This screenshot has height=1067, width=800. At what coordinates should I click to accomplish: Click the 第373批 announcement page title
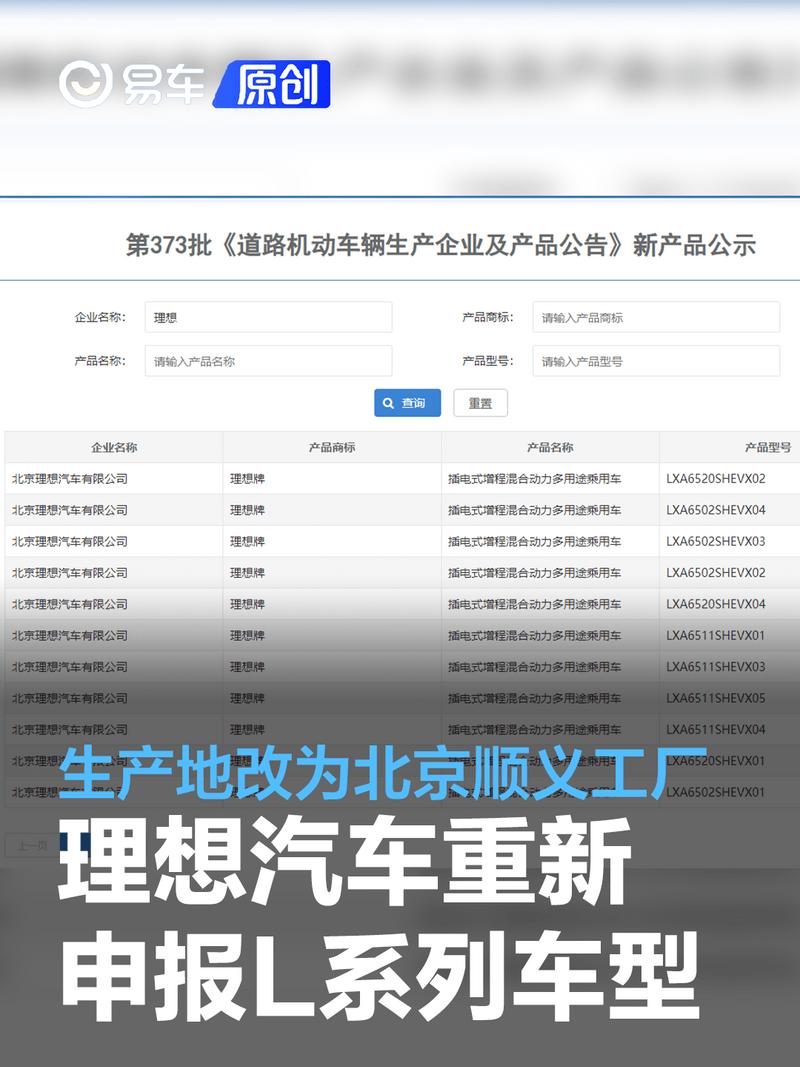pyautogui.click(x=441, y=245)
